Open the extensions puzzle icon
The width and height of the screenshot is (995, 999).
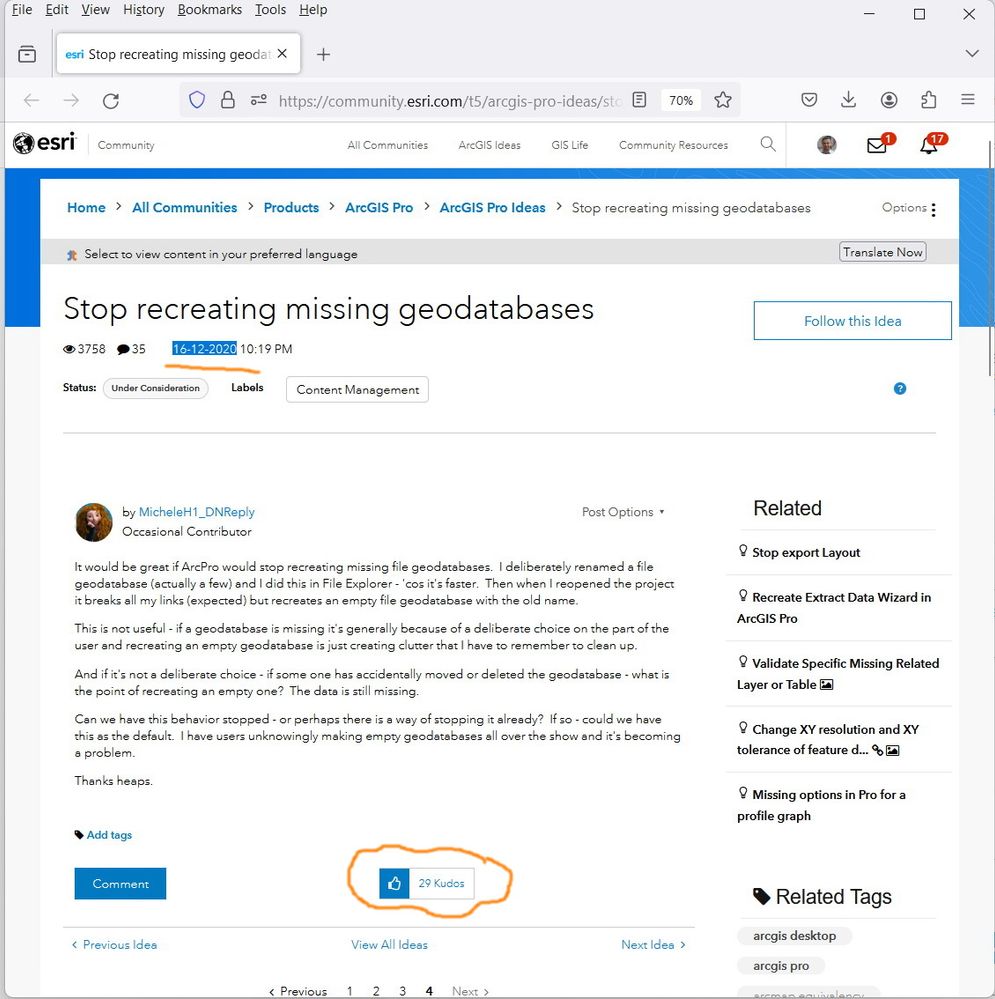click(x=928, y=99)
